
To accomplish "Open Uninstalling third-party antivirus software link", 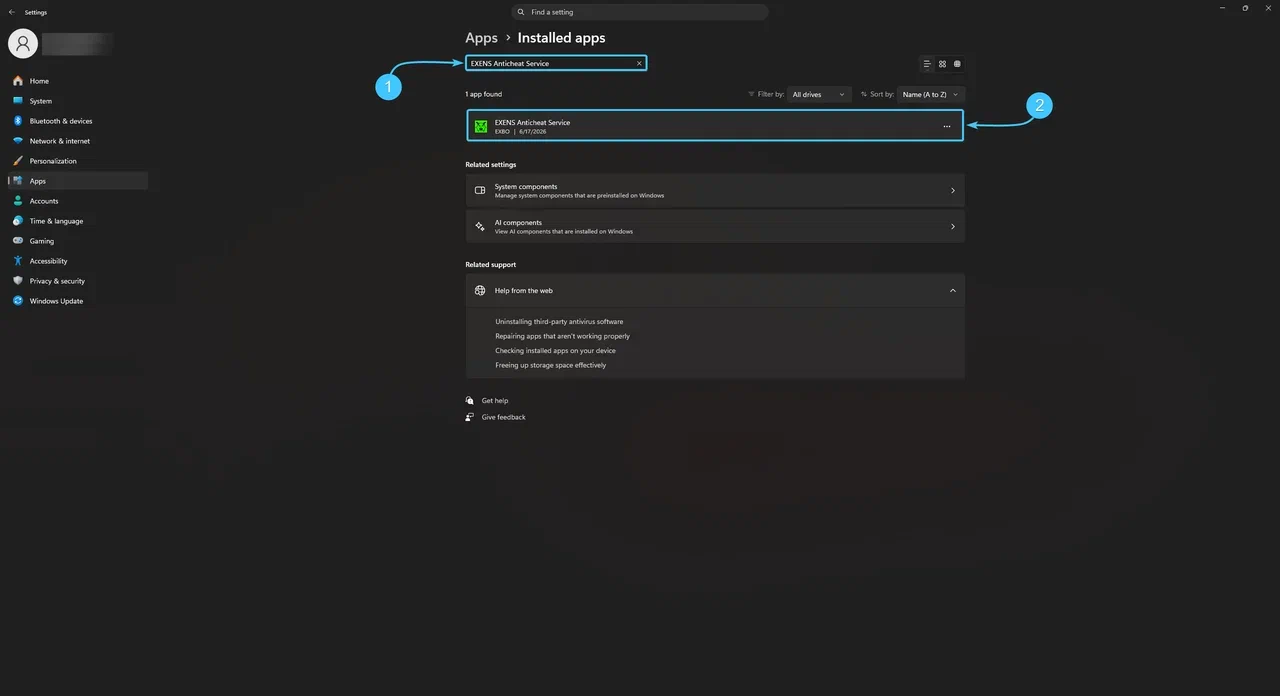I will 559,322.
